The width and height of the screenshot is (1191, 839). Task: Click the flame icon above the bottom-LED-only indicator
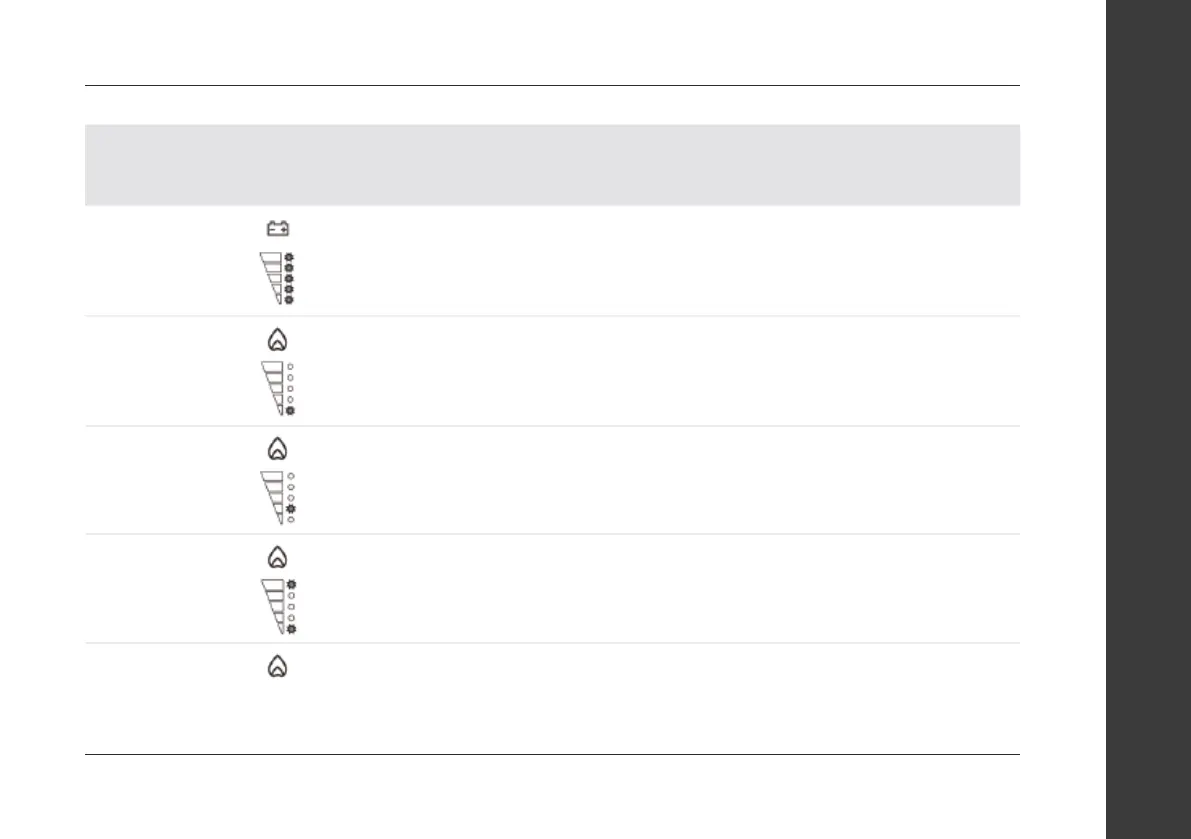click(x=278, y=339)
